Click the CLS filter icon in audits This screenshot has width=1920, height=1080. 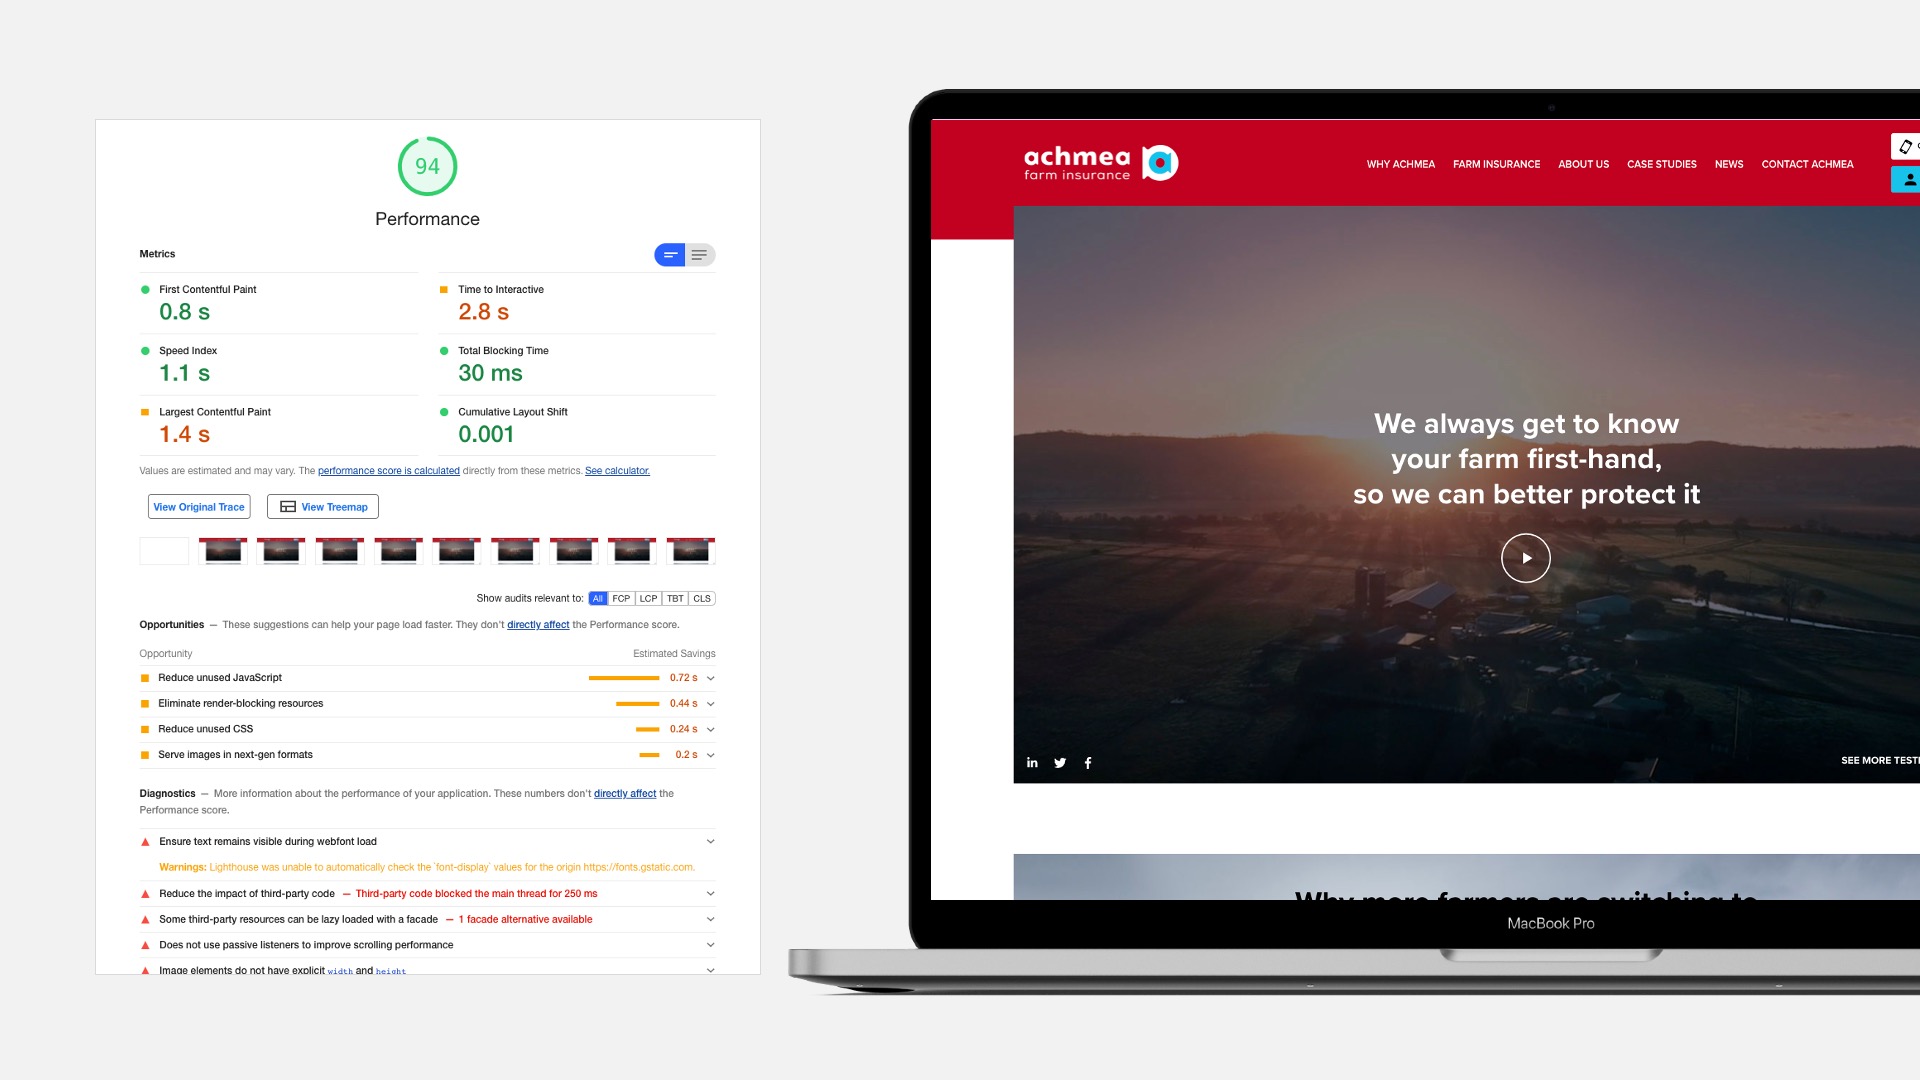click(702, 599)
